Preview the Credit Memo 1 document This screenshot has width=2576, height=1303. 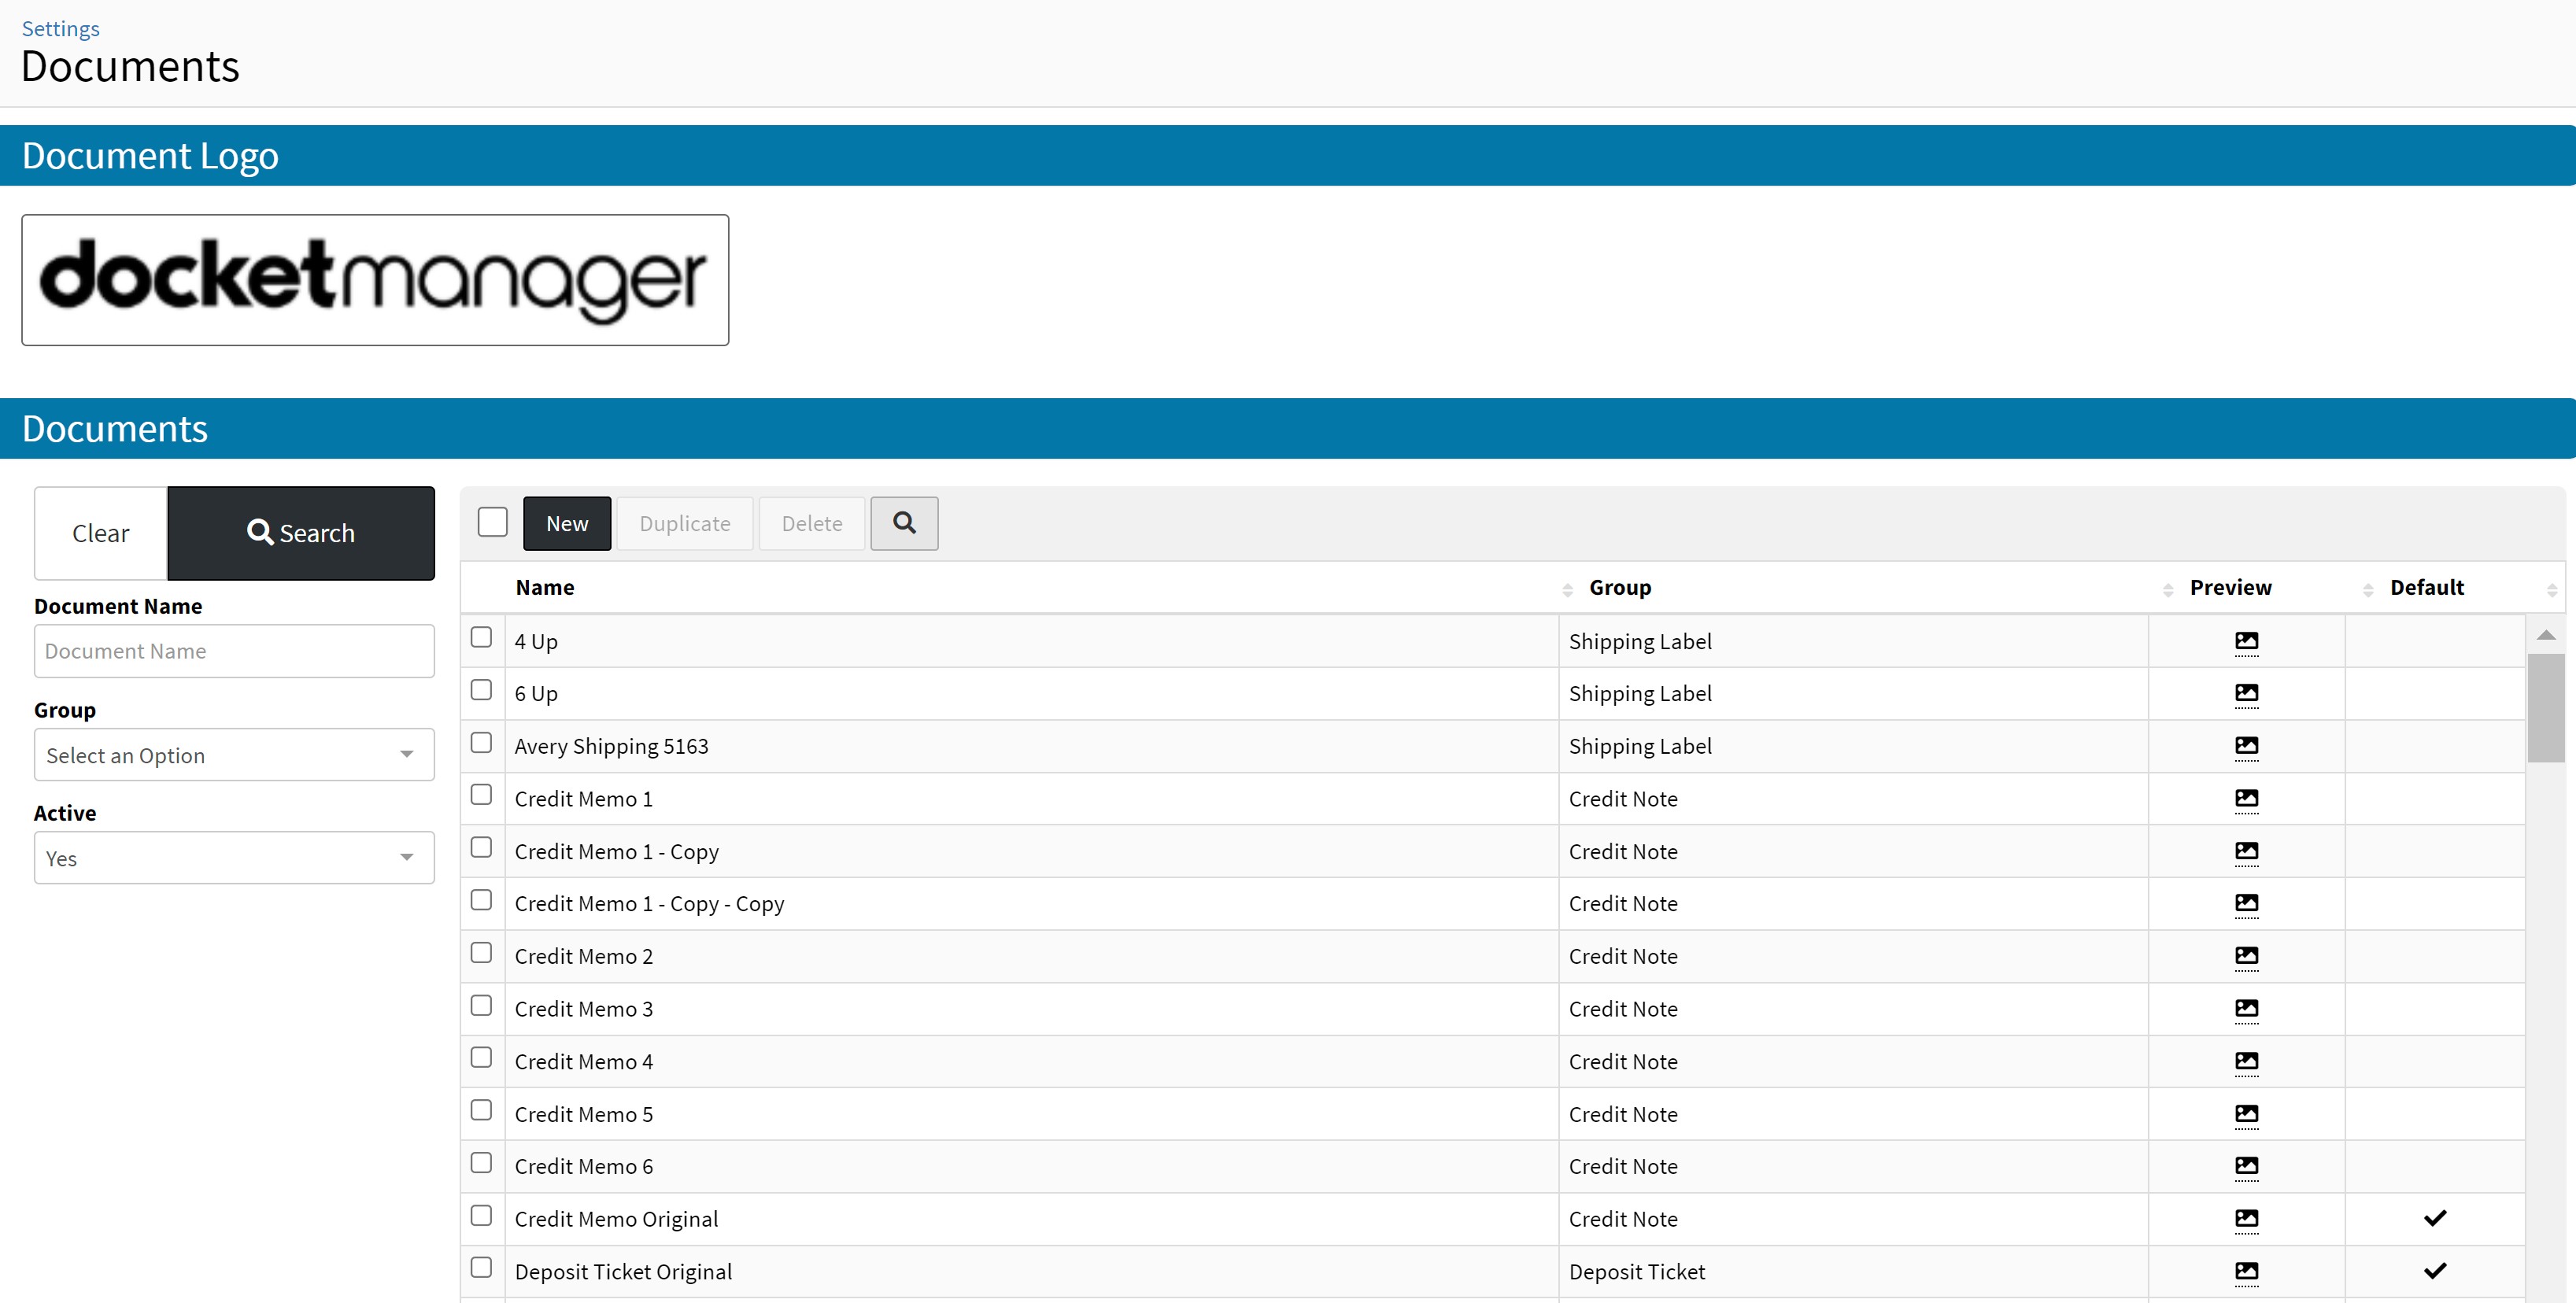tap(2246, 799)
